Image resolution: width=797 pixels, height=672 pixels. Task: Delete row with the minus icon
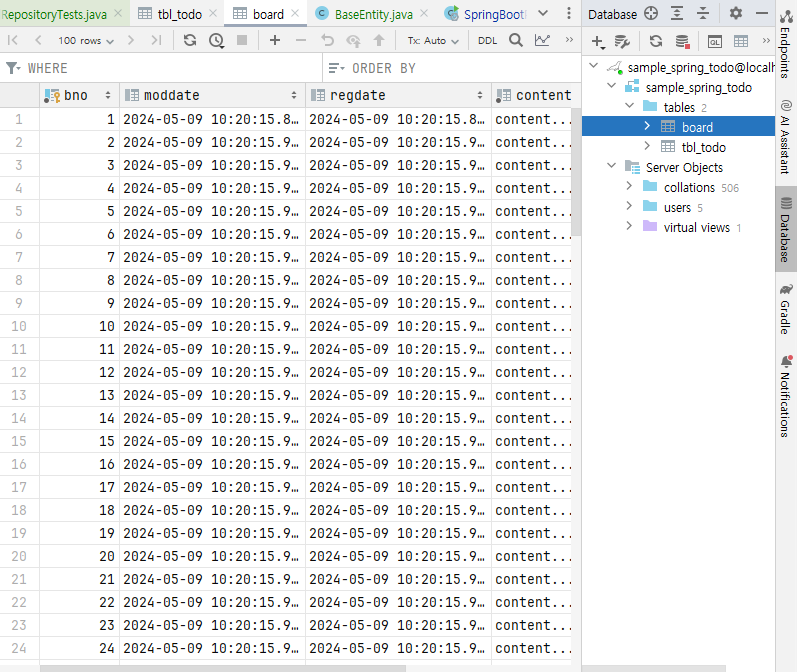coord(301,40)
